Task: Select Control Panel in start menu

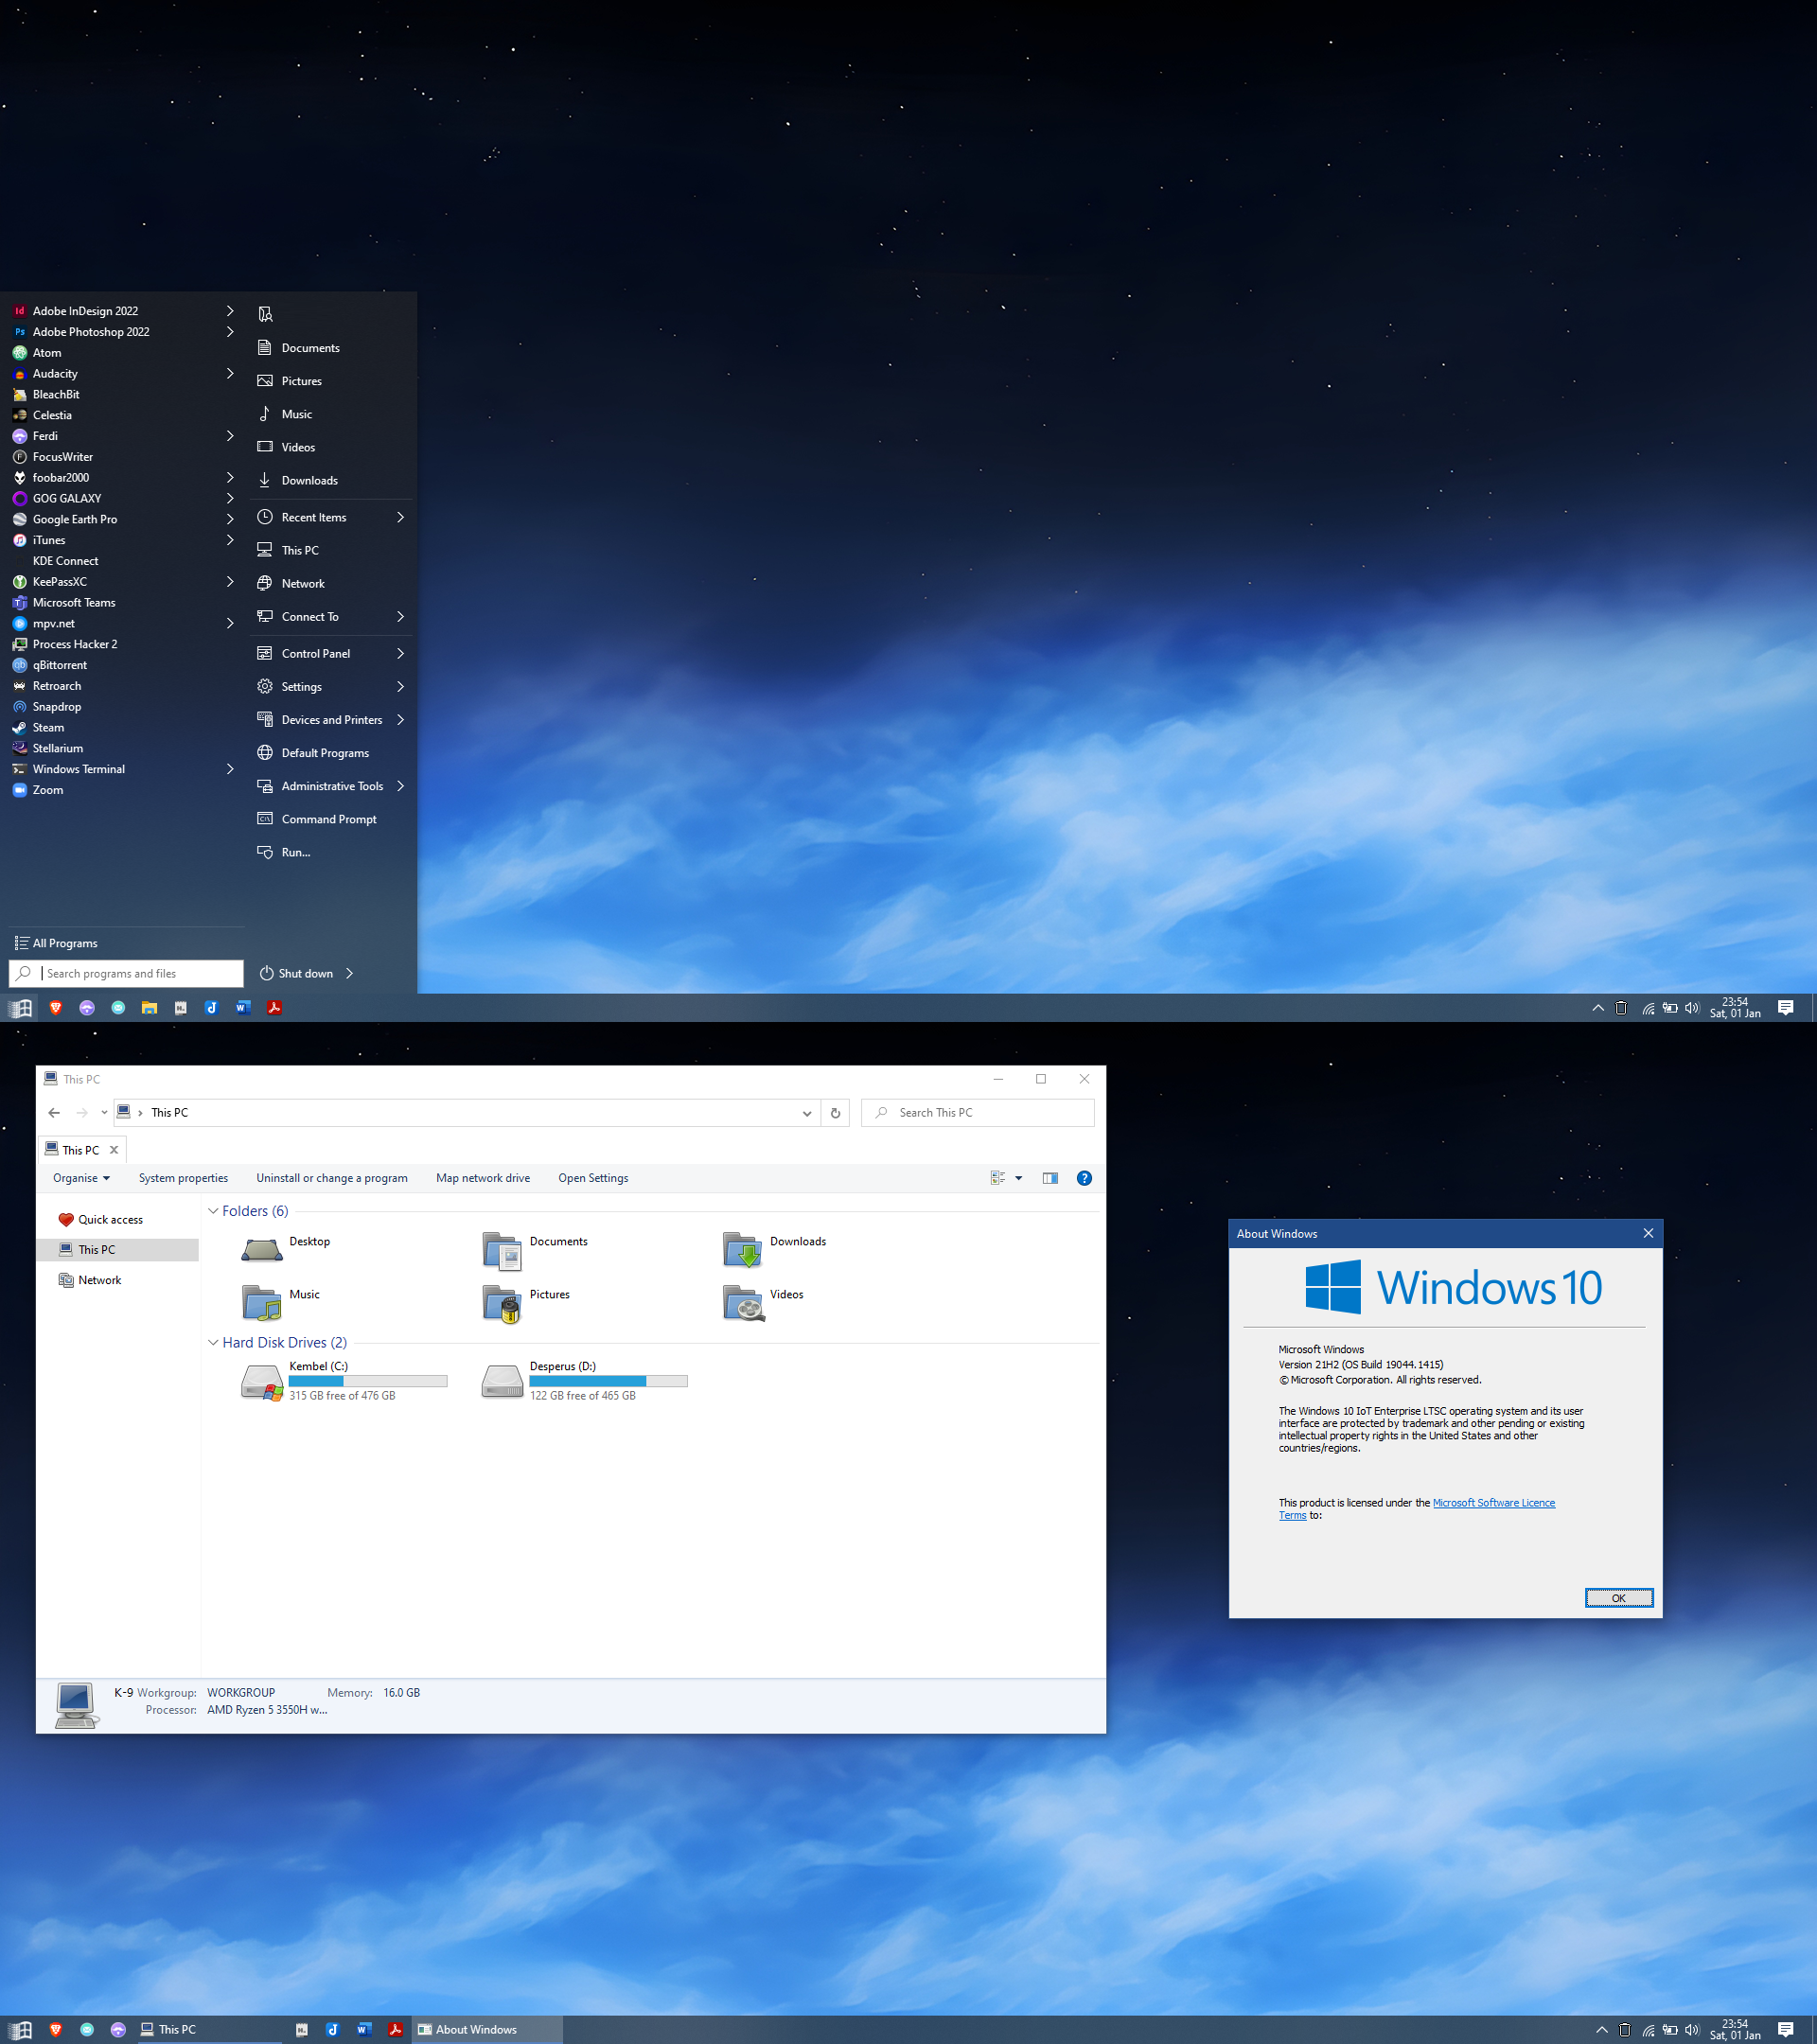Action: pos(315,653)
